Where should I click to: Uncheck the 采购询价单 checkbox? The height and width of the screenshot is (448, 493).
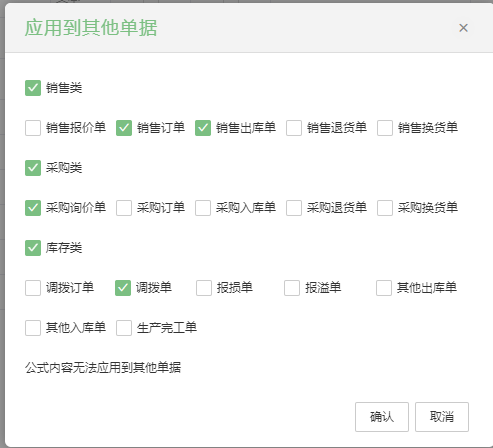pyautogui.click(x=33, y=208)
